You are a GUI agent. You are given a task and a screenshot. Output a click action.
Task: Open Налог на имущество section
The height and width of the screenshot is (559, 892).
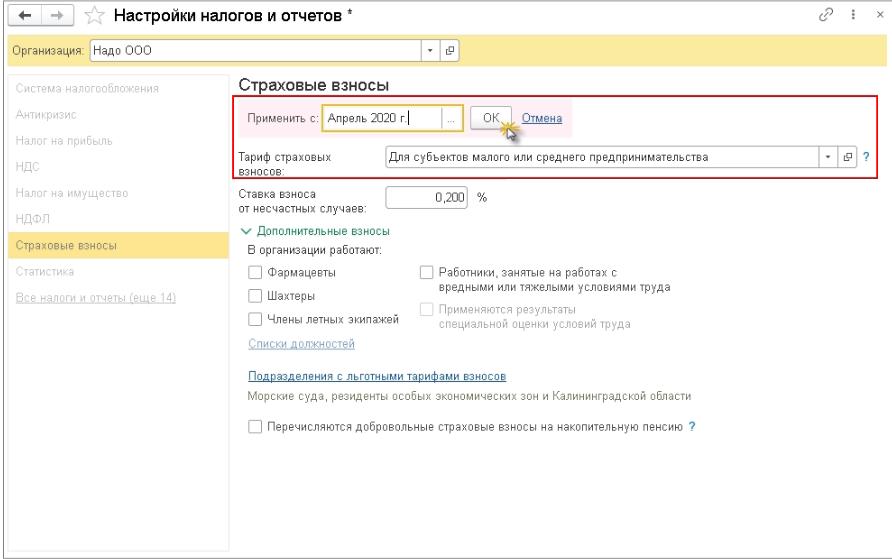[x=72, y=193]
